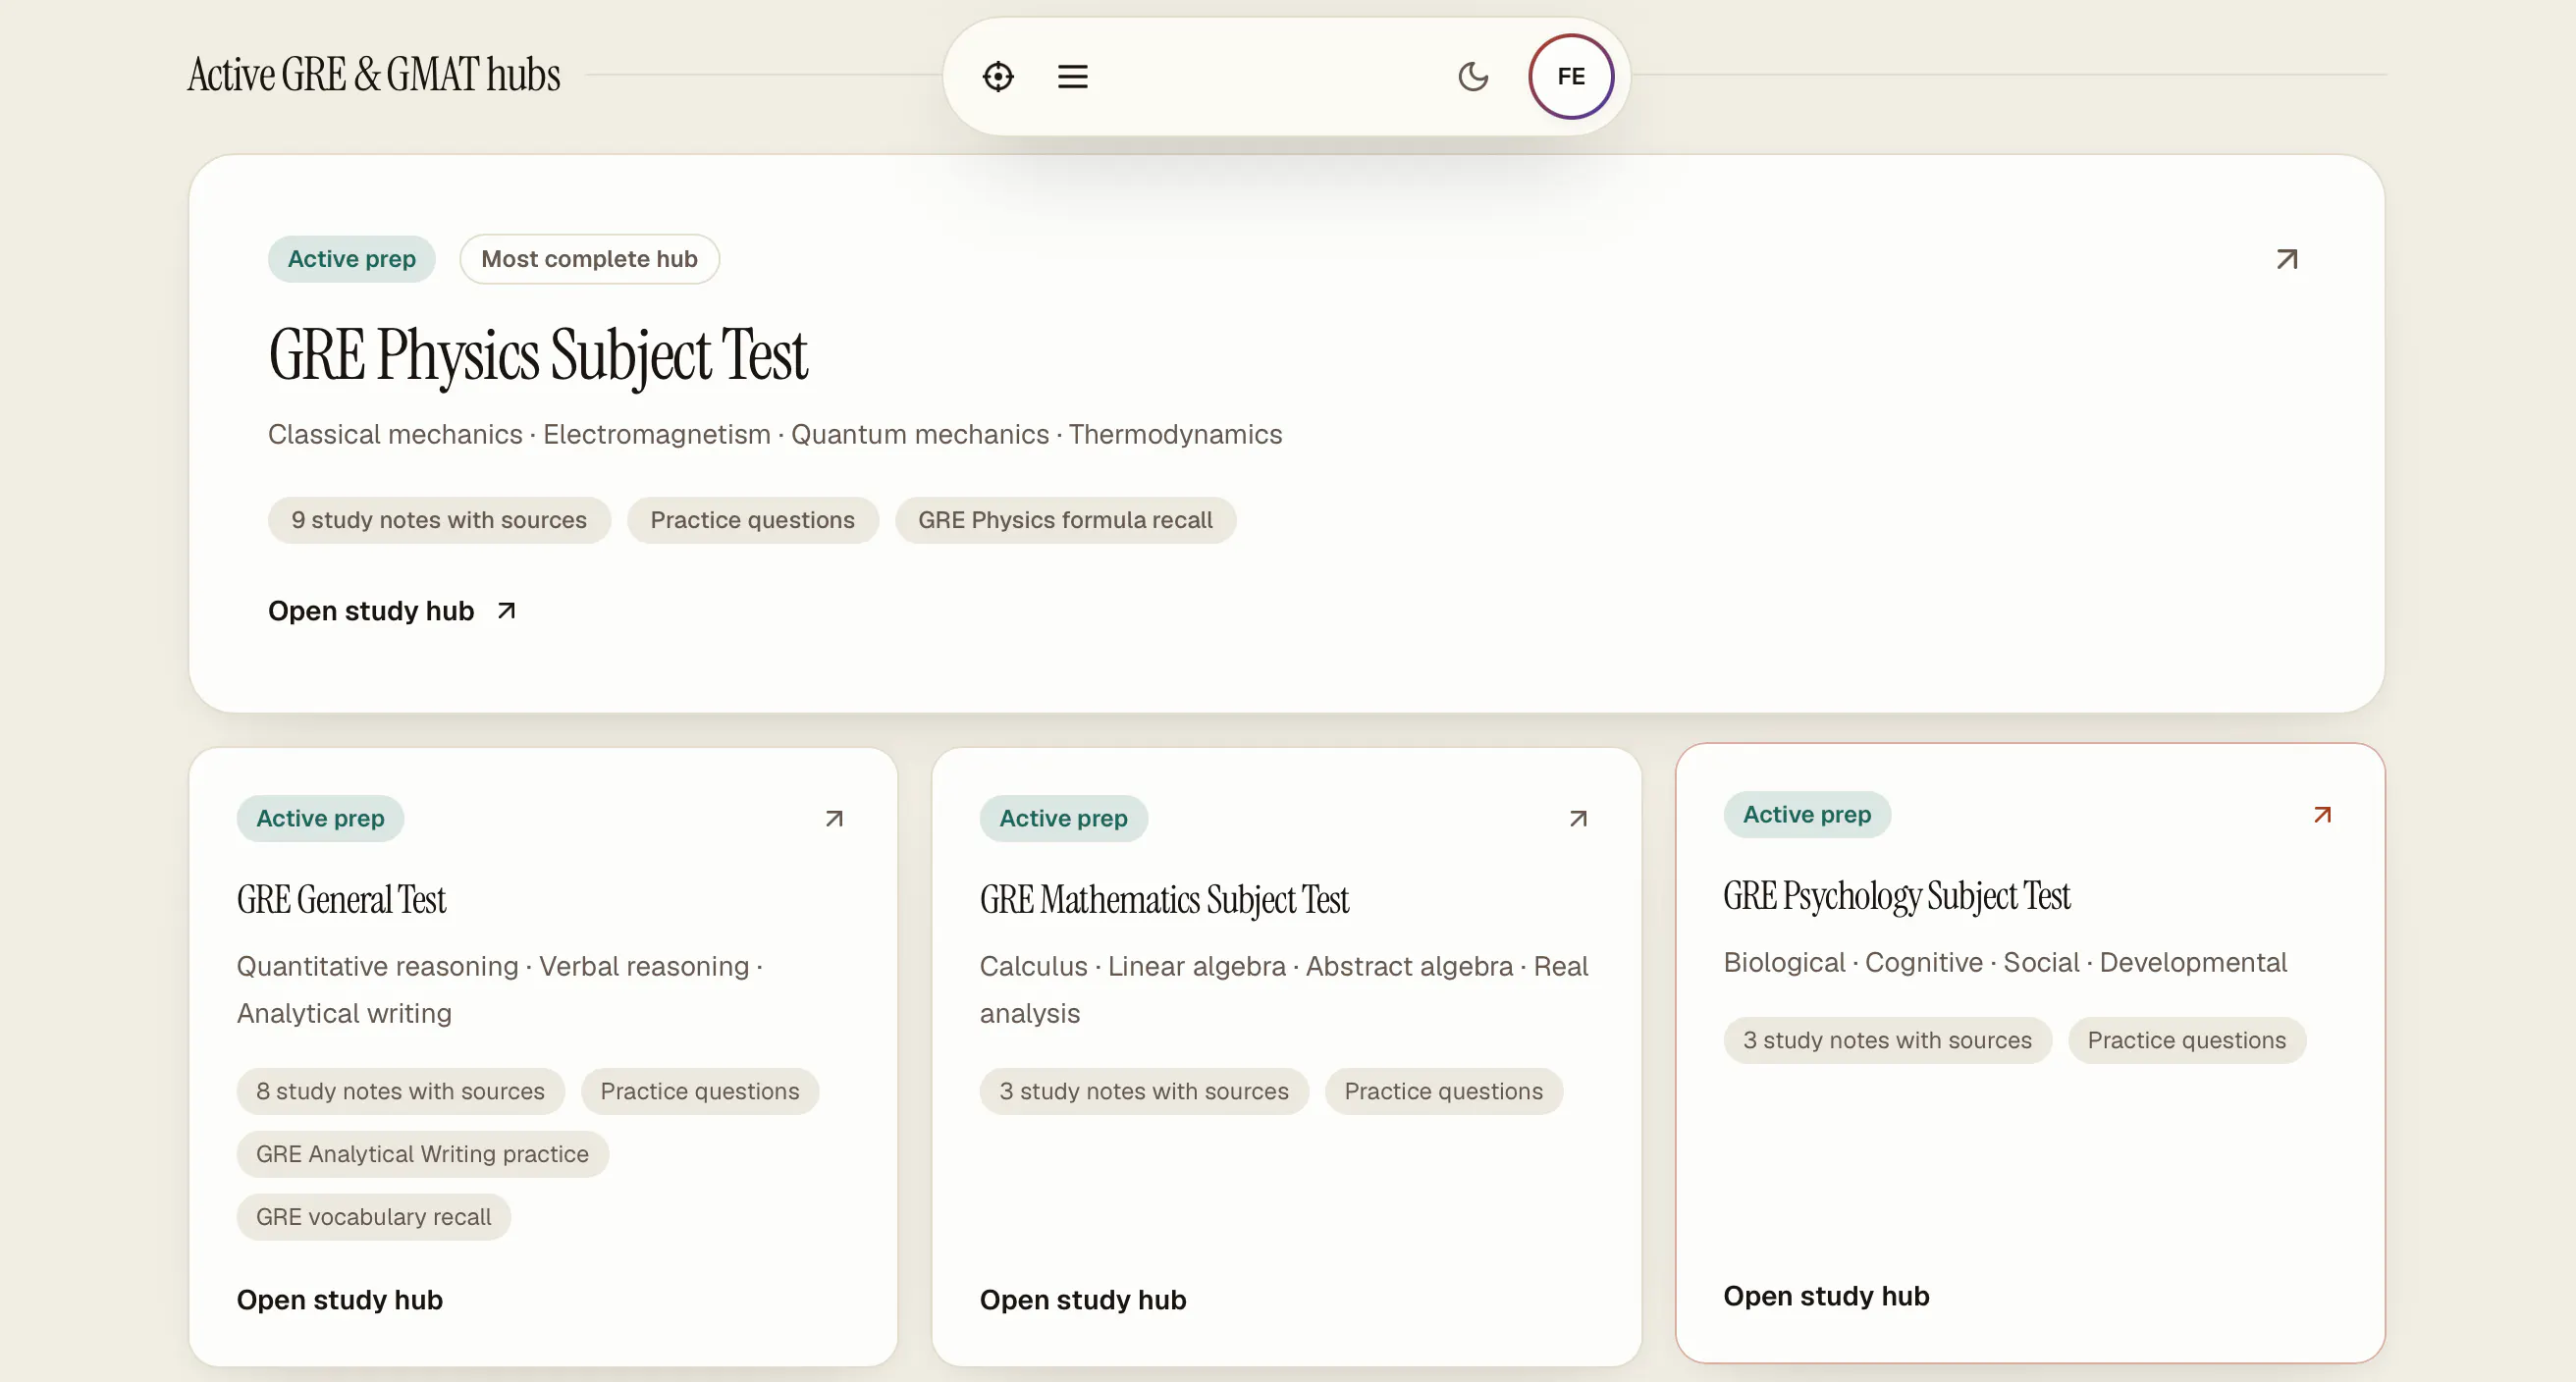Screen dimensions: 2576x1382
Task: Select GRE vocabulary recall chip
Action: (x=373, y=1217)
